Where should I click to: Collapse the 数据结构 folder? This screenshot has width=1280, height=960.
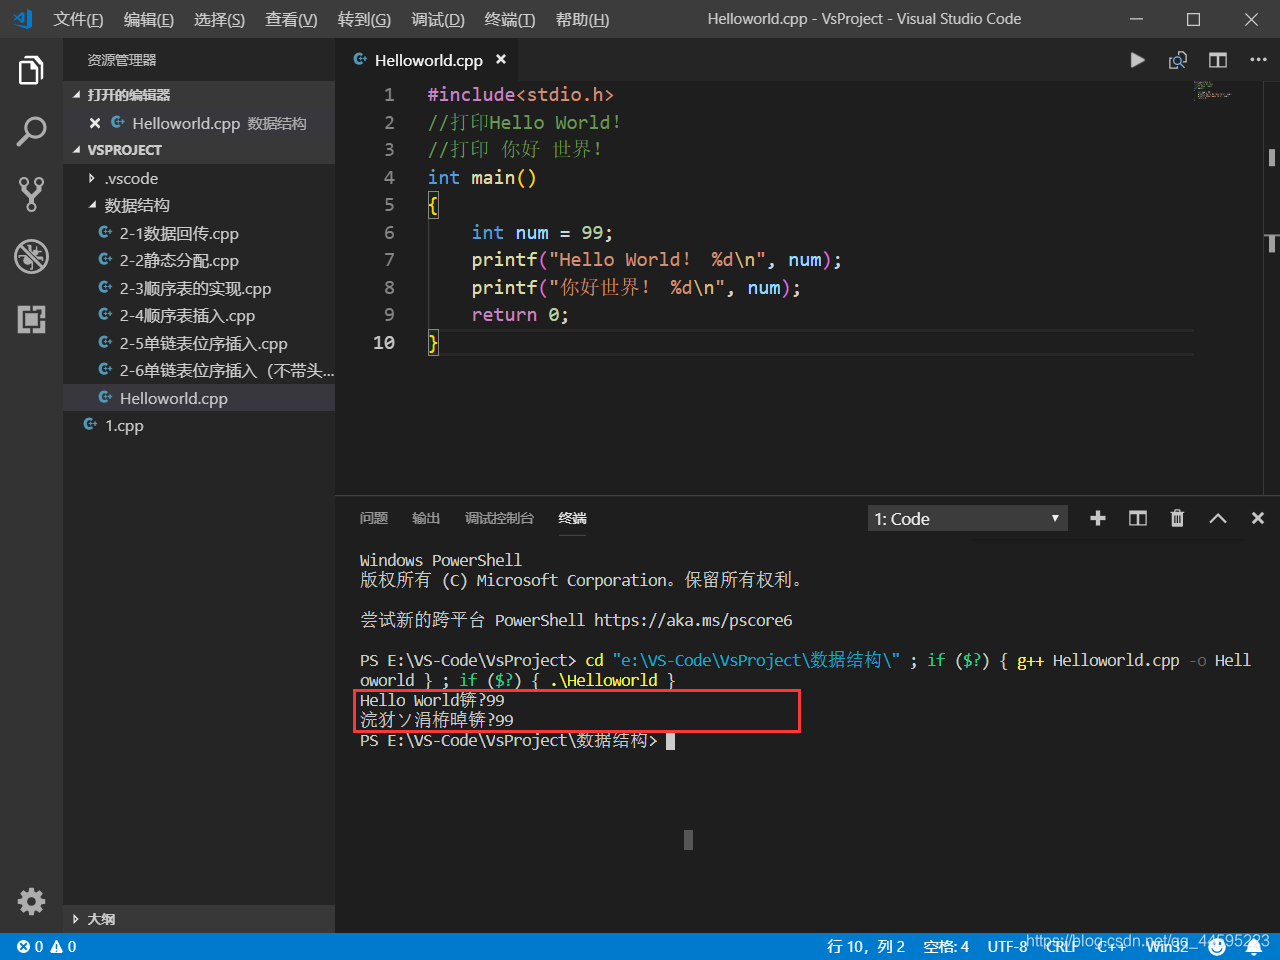point(199,205)
